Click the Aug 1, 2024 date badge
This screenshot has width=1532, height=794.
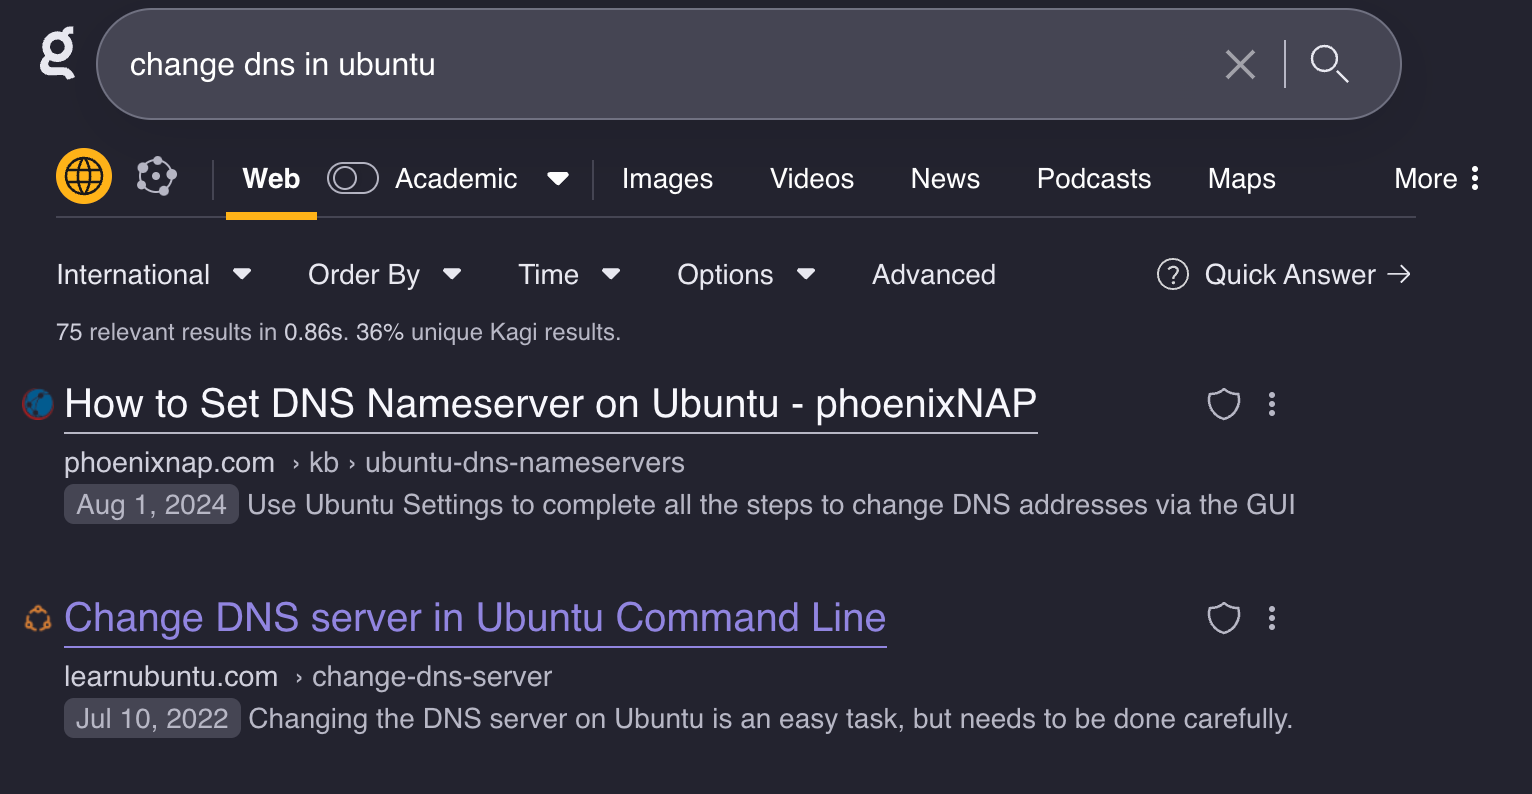coord(152,505)
